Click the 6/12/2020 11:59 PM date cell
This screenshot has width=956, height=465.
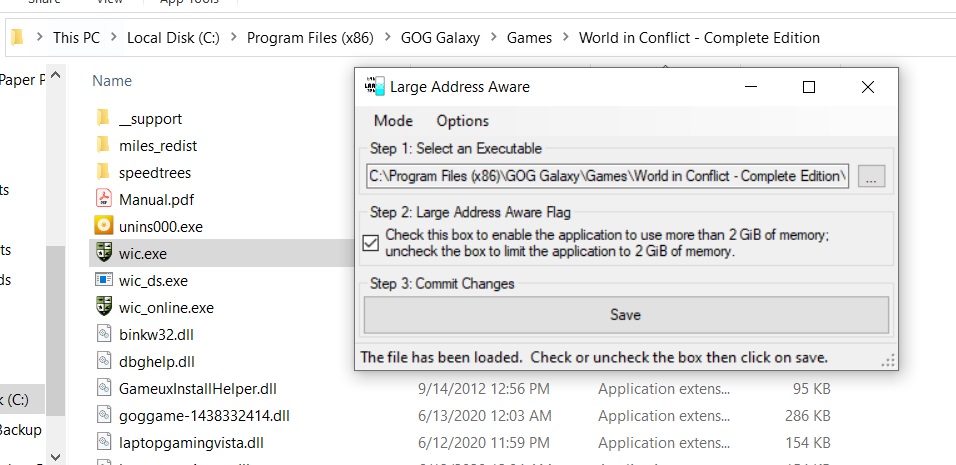[483, 442]
